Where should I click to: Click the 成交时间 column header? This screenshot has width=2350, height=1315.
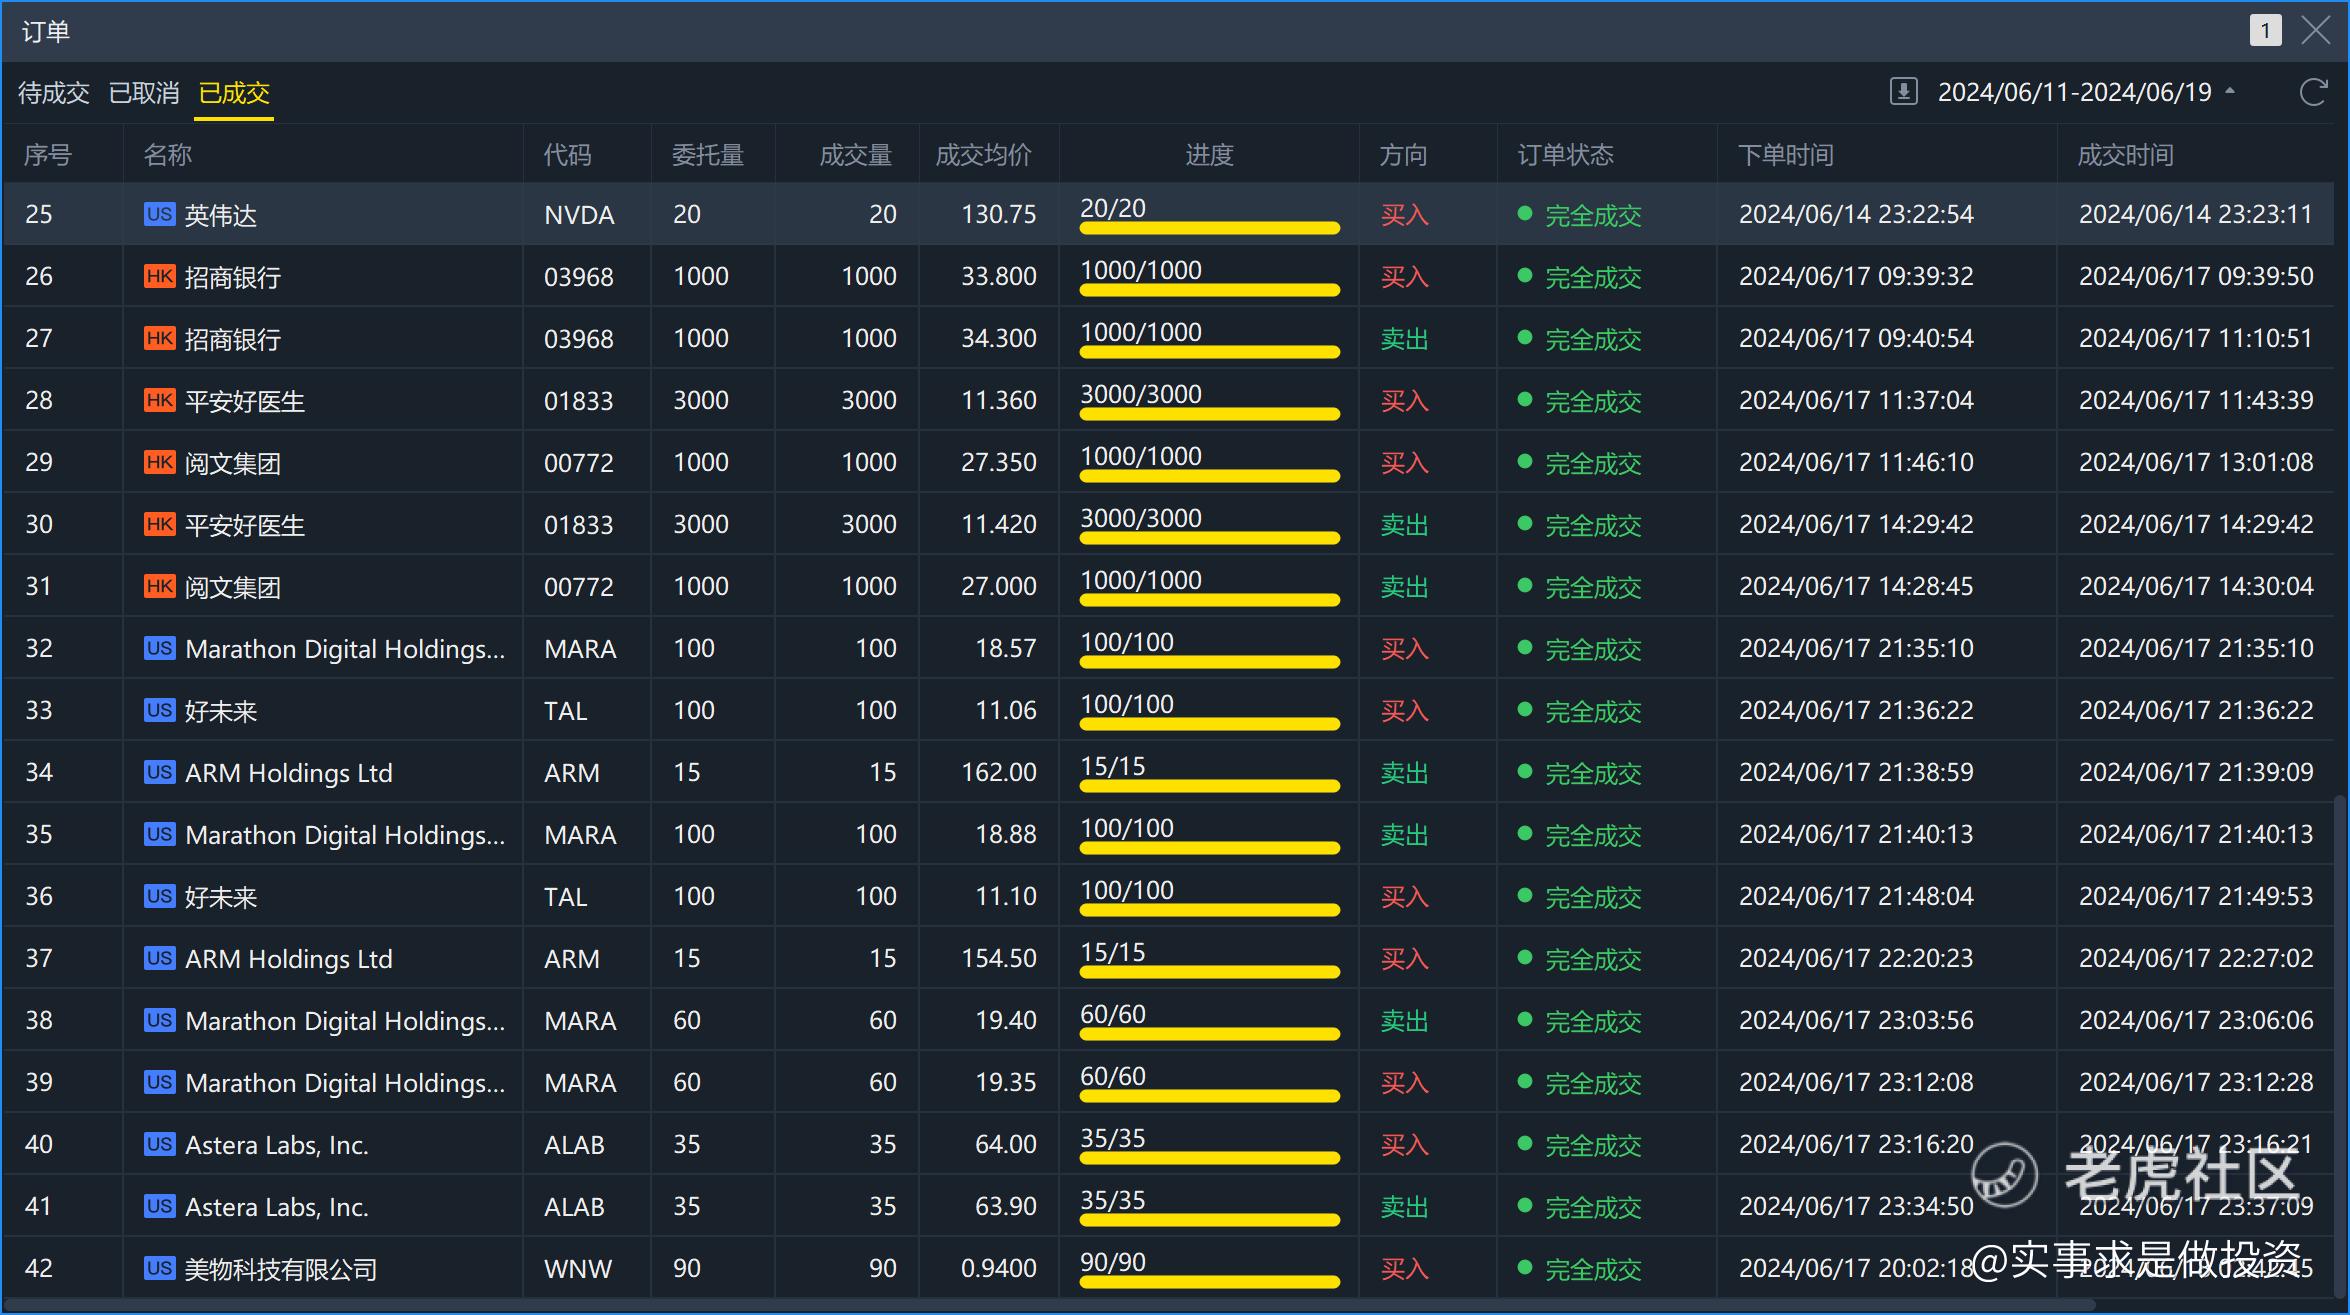coord(2126,155)
